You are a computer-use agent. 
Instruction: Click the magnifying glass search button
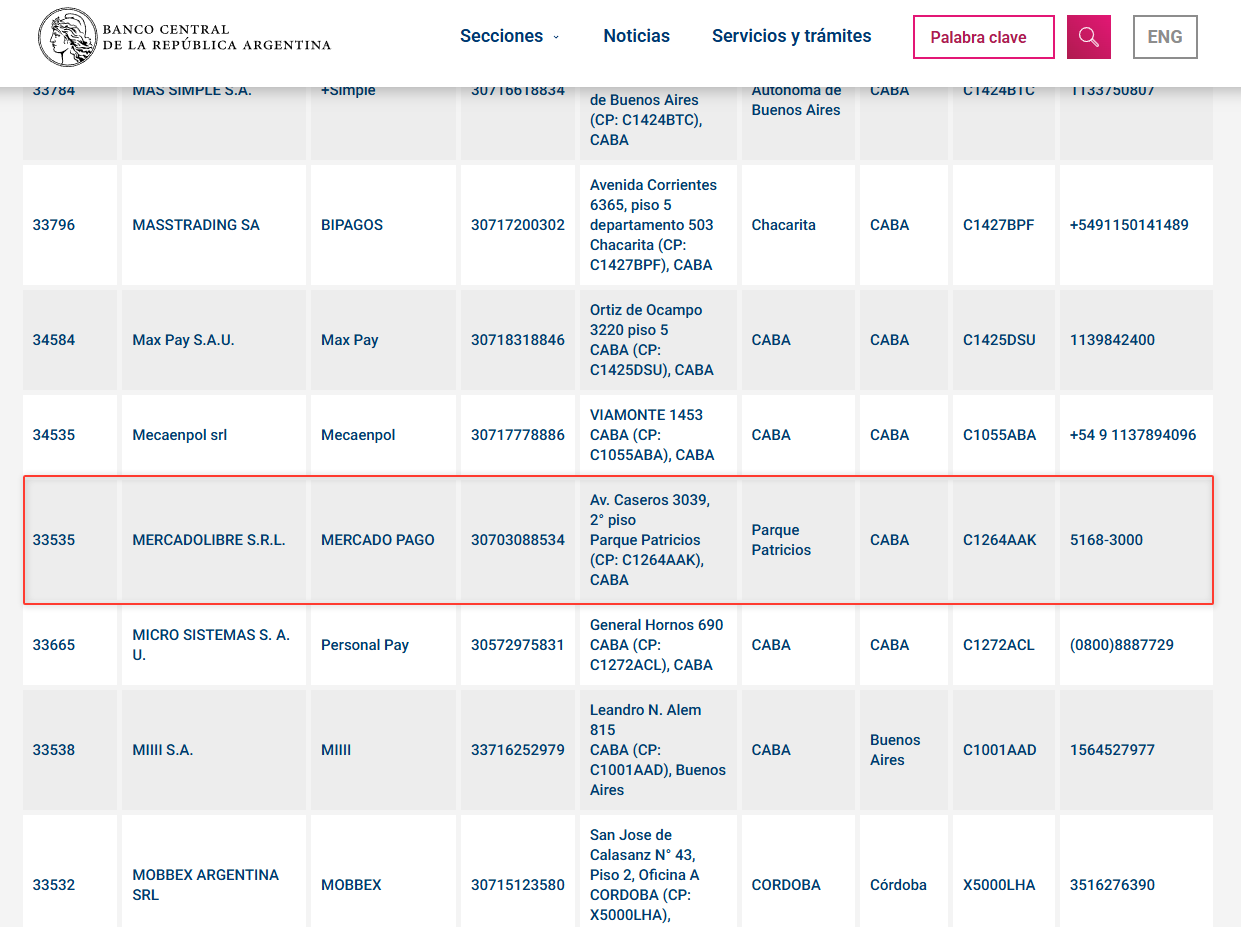point(1089,37)
